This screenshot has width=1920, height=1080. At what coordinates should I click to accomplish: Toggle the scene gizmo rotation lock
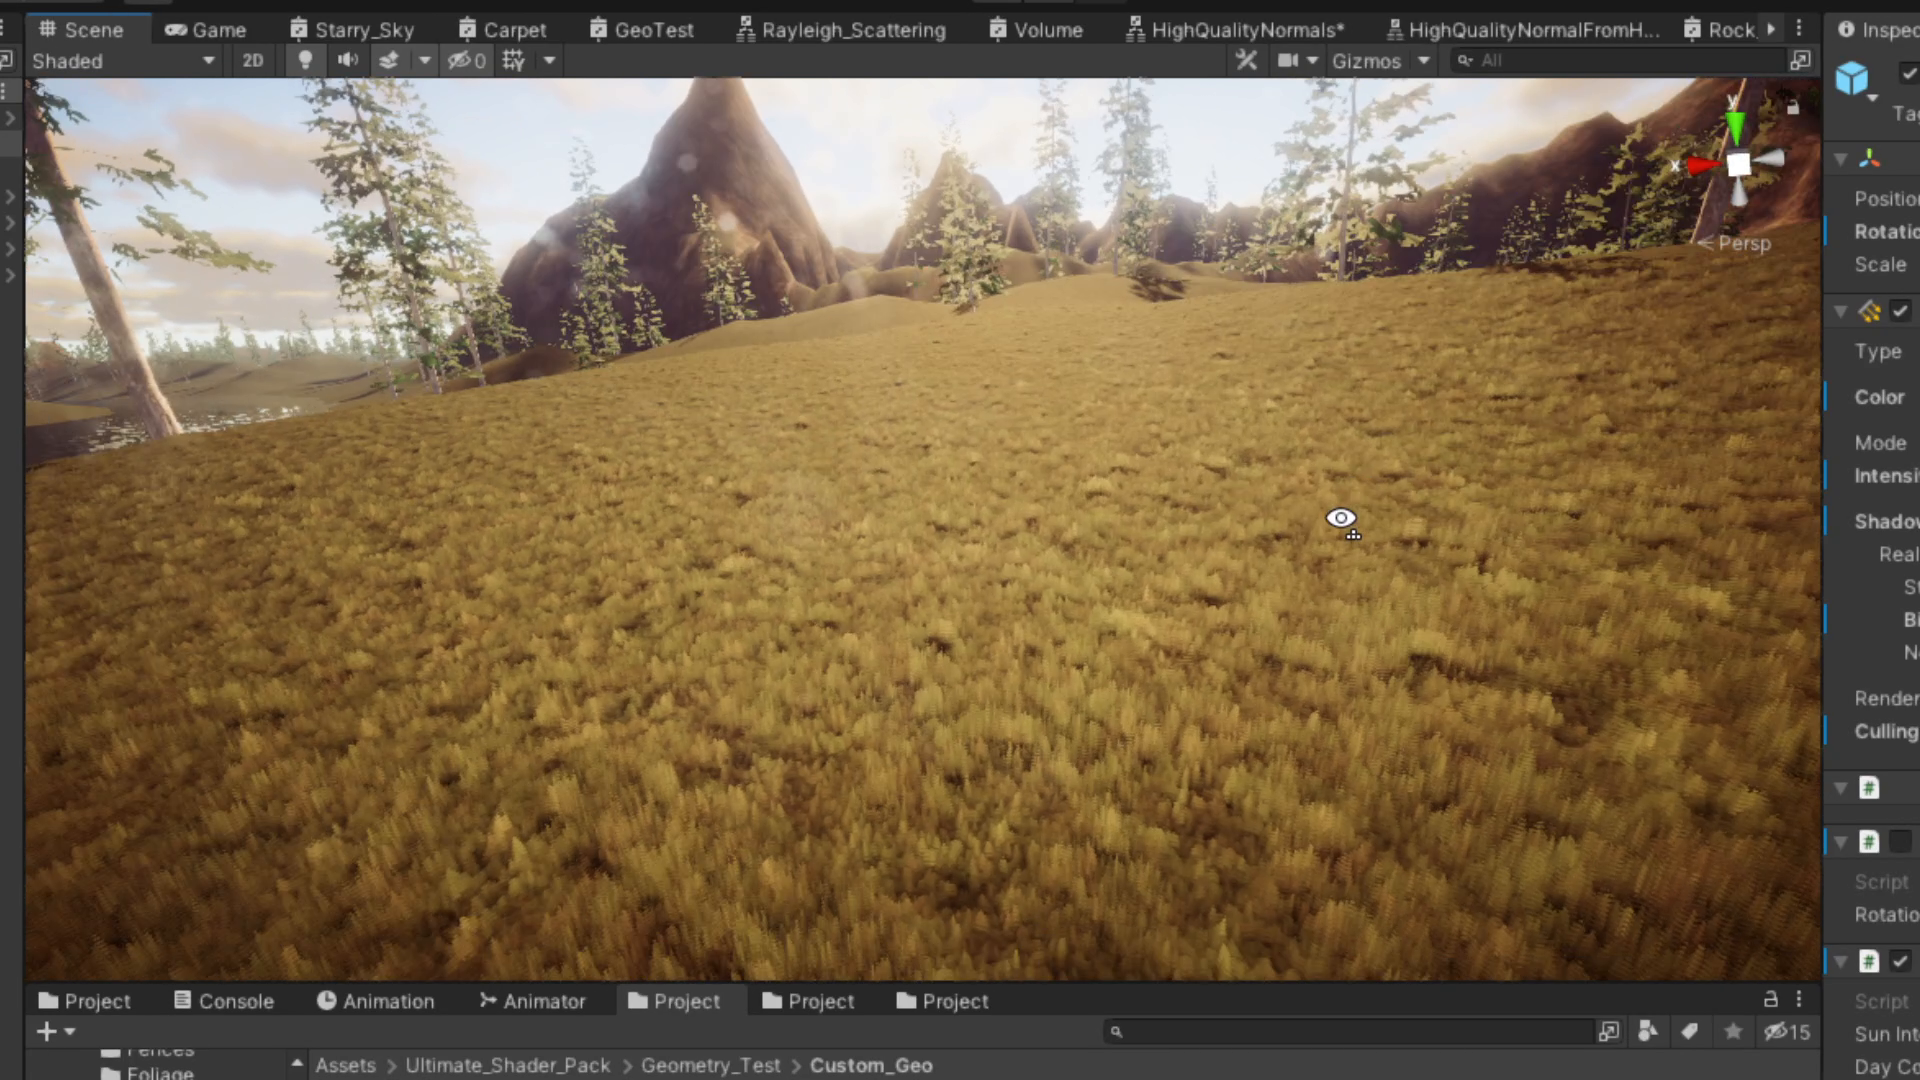tap(1793, 106)
